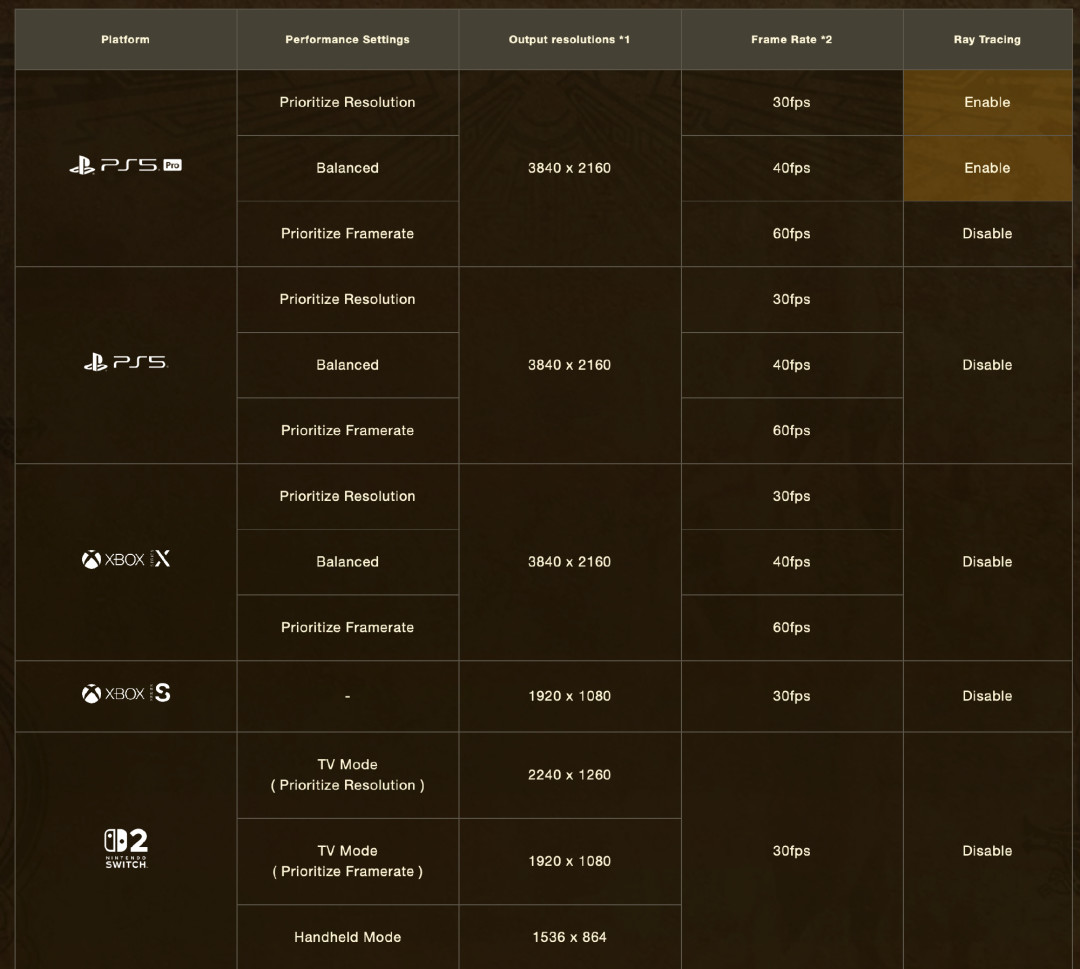Click Switch 2 2240 x 1260 resolution
Viewport: 1080px width, 969px height.
click(570, 775)
